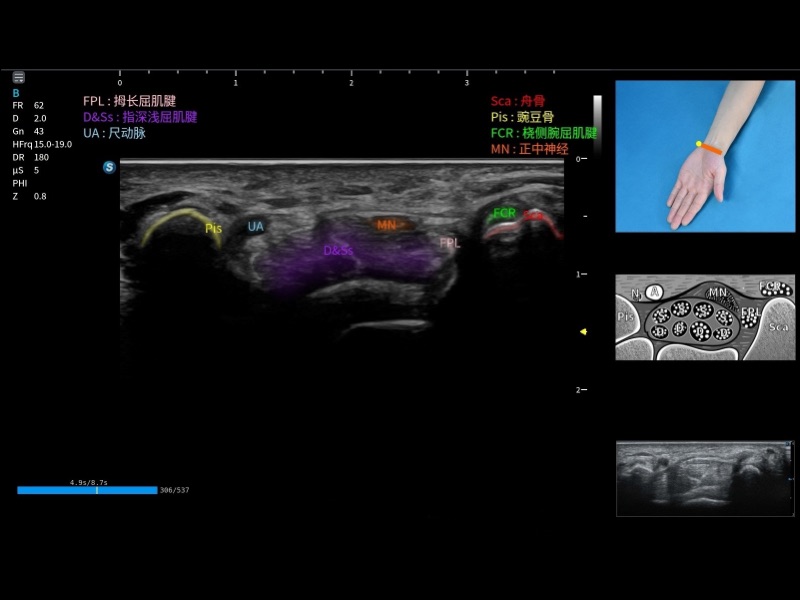
Task: Click the blue S probe orientation marker
Action: coord(109,167)
